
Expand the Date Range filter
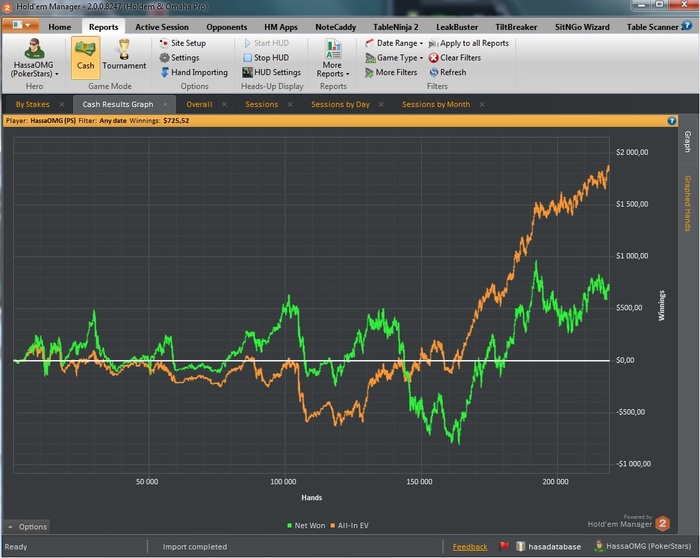pos(399,43)
